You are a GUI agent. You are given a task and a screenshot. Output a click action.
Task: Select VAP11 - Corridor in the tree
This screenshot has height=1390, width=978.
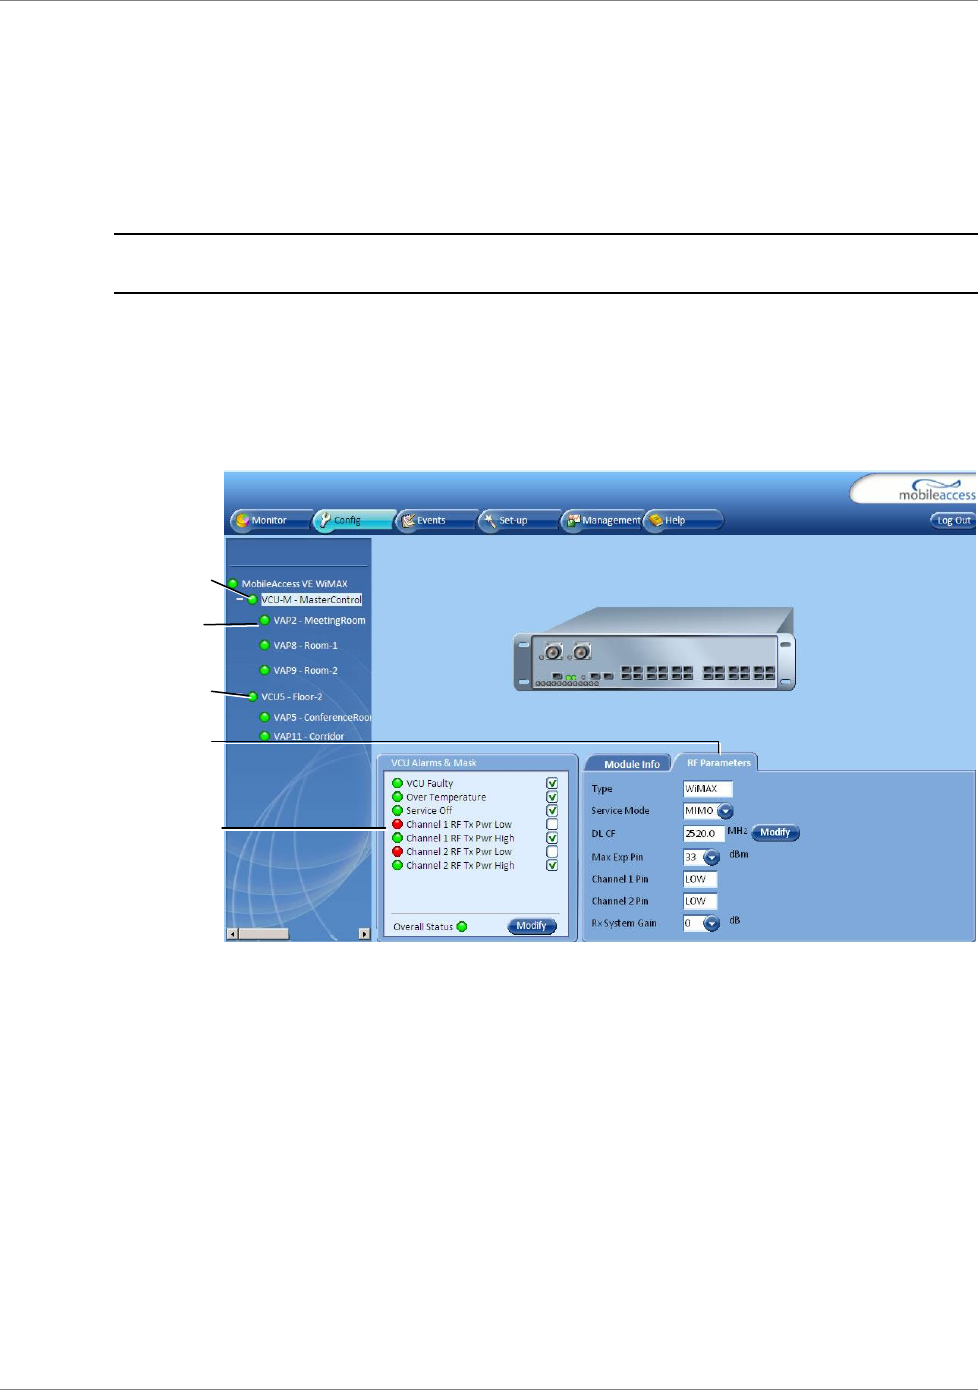tap(308, 737)
